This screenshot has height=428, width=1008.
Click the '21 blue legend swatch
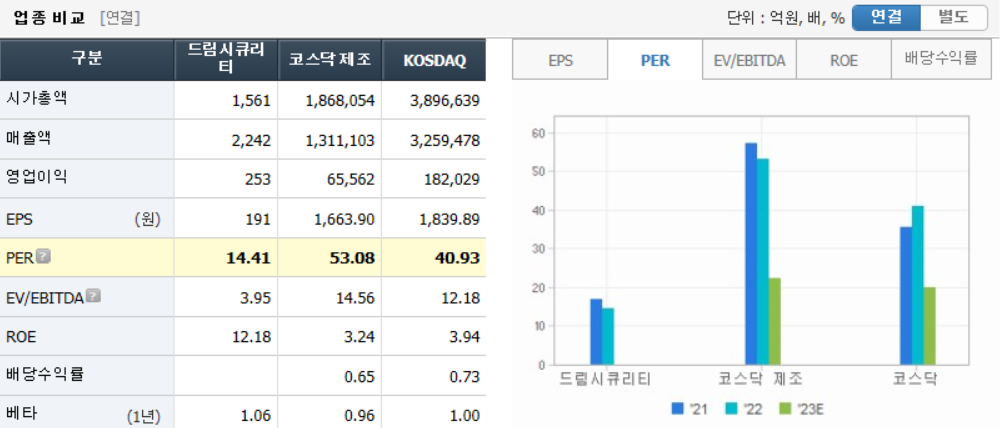(x=677, y=408)
